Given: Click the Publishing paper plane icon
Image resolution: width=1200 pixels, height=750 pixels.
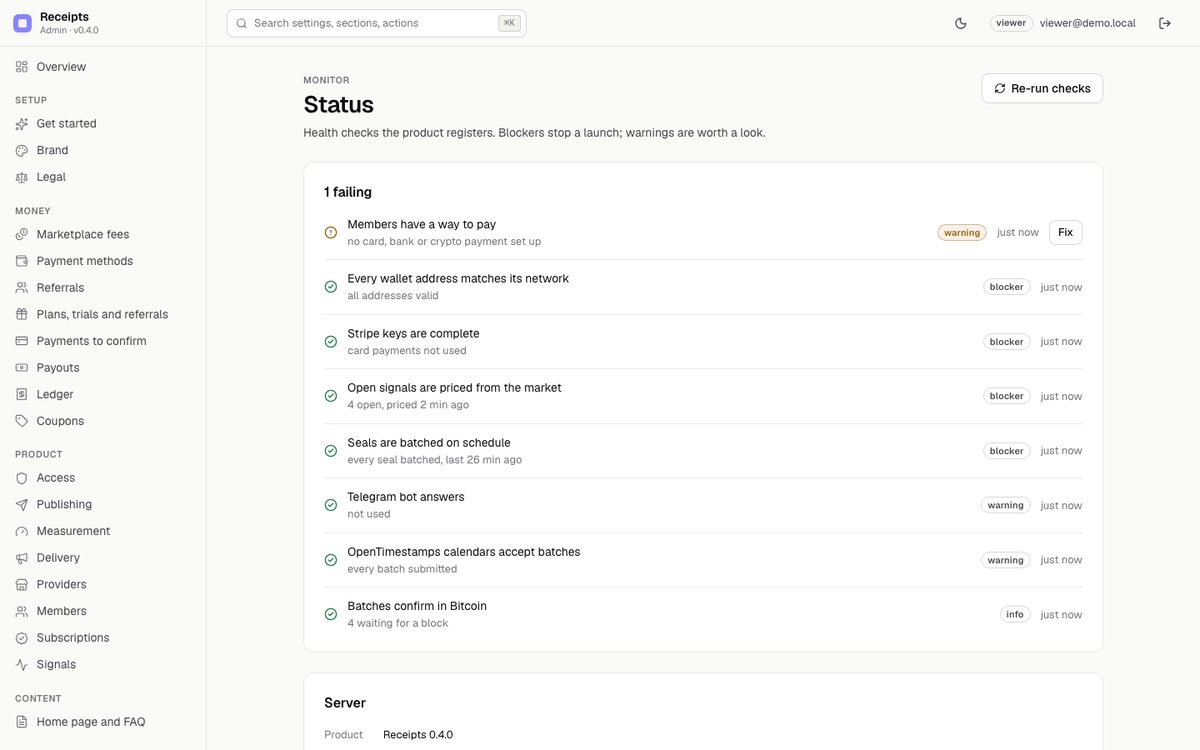Looking at the screenshot, I should 22,505.
